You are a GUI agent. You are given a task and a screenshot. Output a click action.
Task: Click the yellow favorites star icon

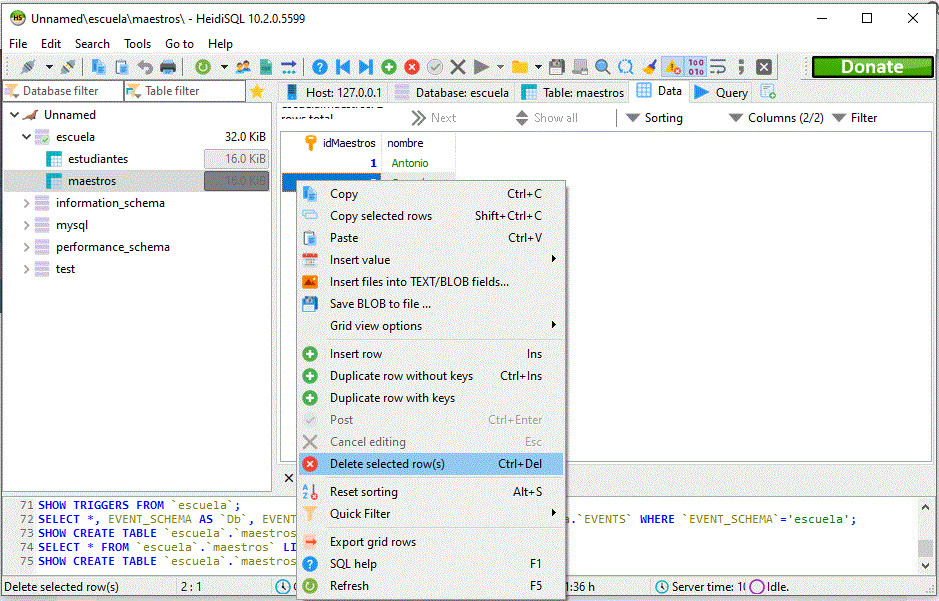[257, 91]
